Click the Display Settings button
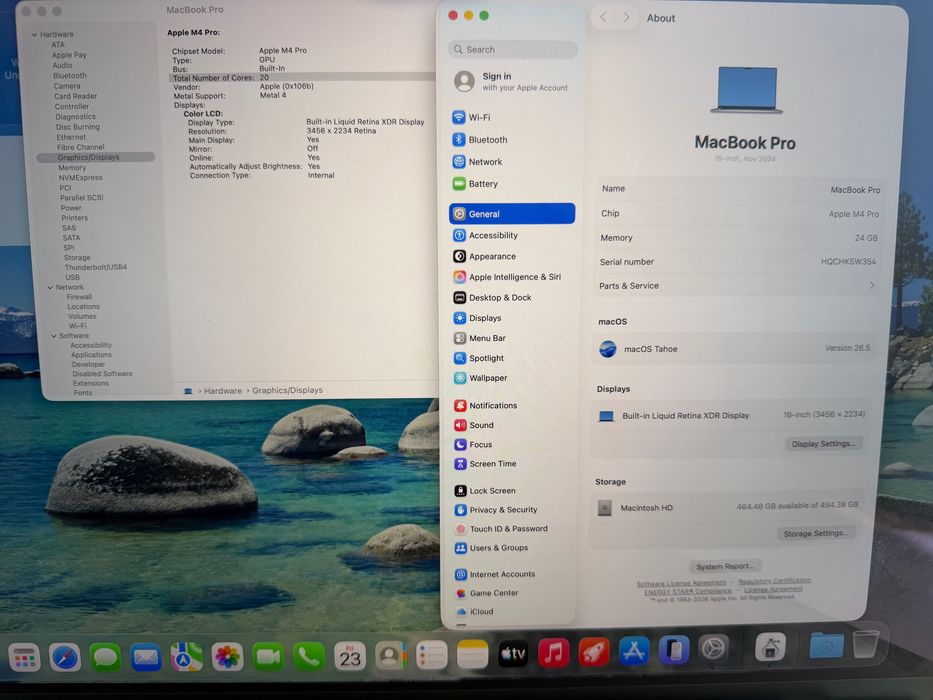This screenshot has width=933, height=700. [x=824, y=443]
